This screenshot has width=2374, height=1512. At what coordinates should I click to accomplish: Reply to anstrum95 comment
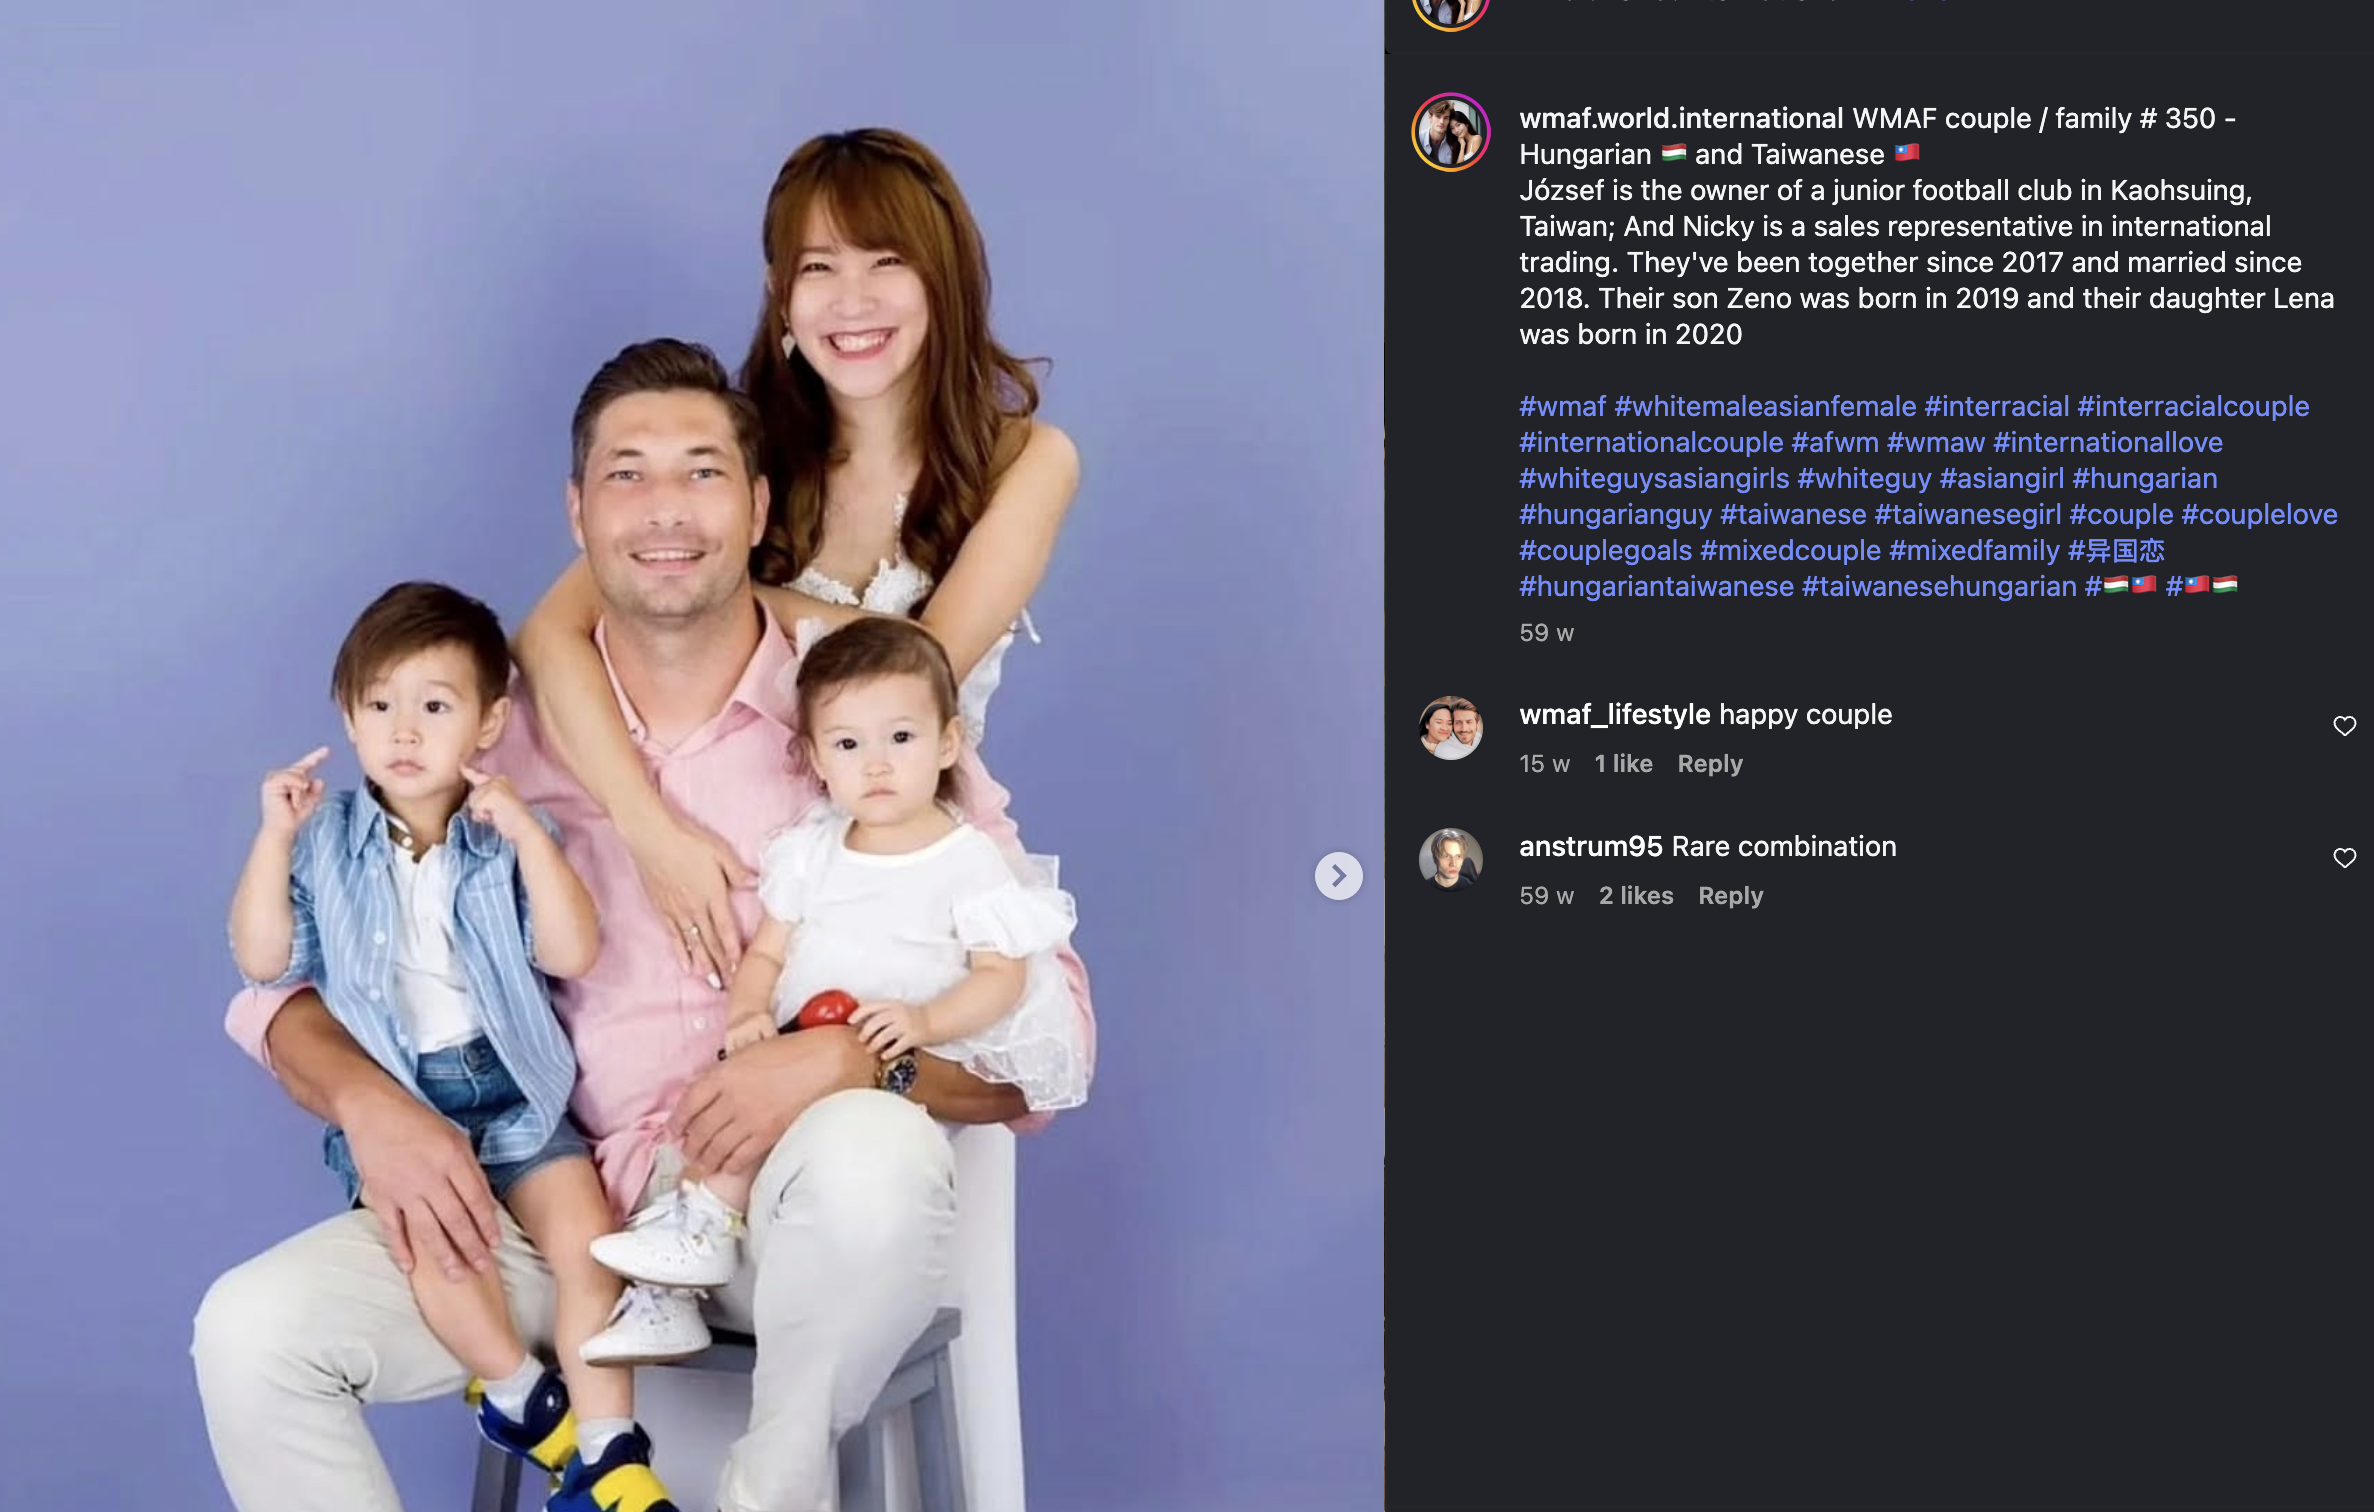(1731, 896)
